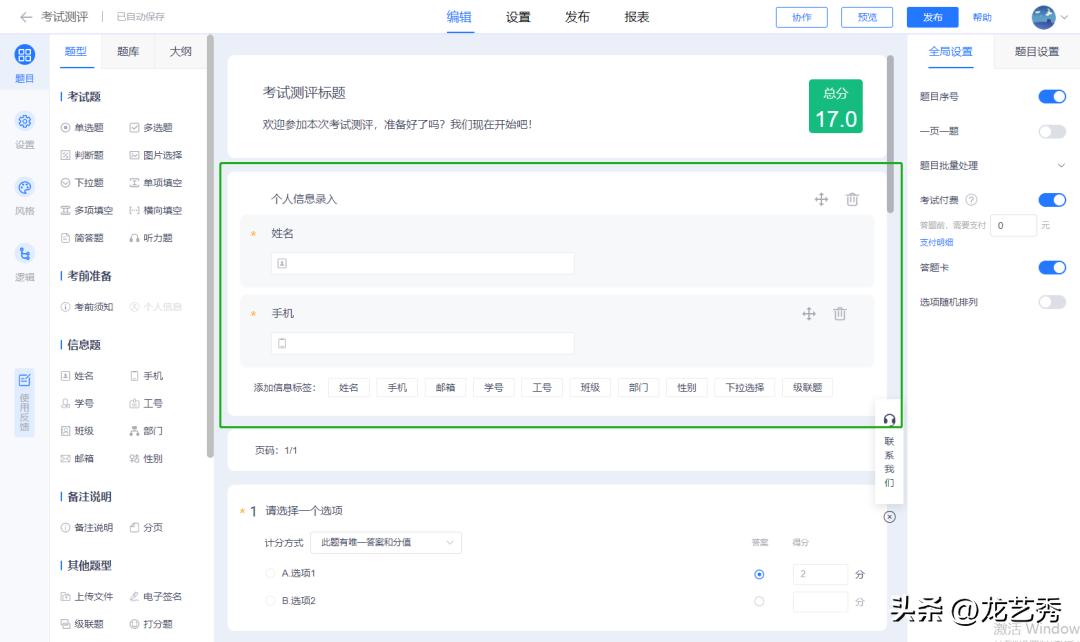Click the 预览 button

coord(866,17)
